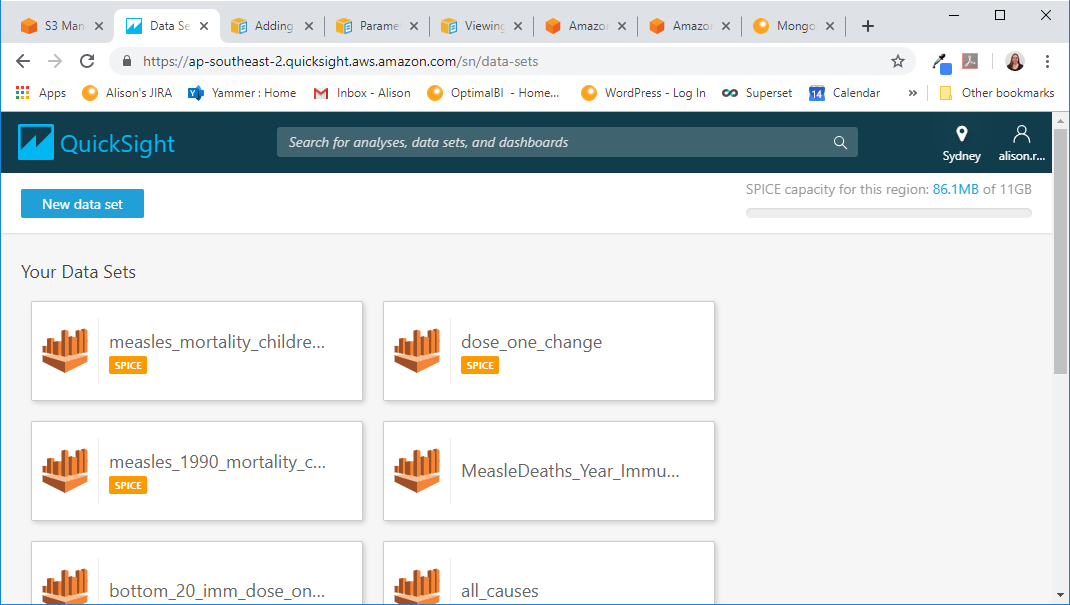Go back to previous page
The width and height of the screenshot is (1070, 605).
(23, 61)
